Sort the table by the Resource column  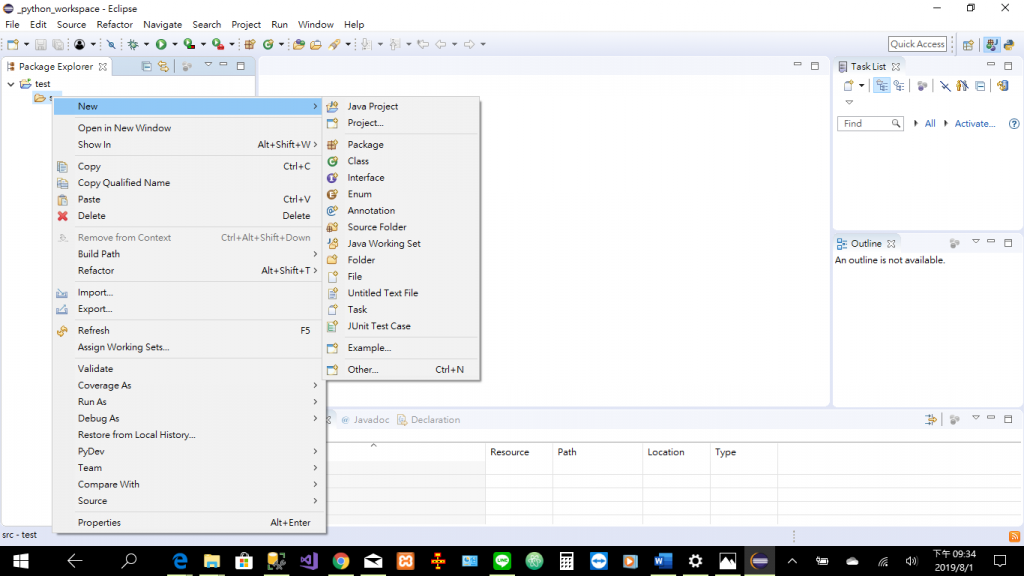point(519,452)
